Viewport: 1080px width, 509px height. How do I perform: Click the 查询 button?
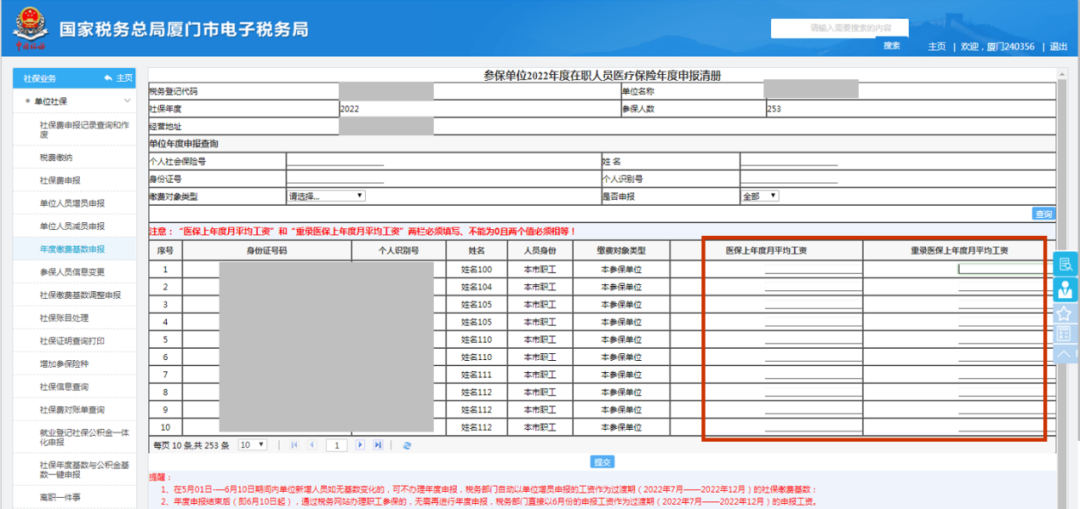1043,213
